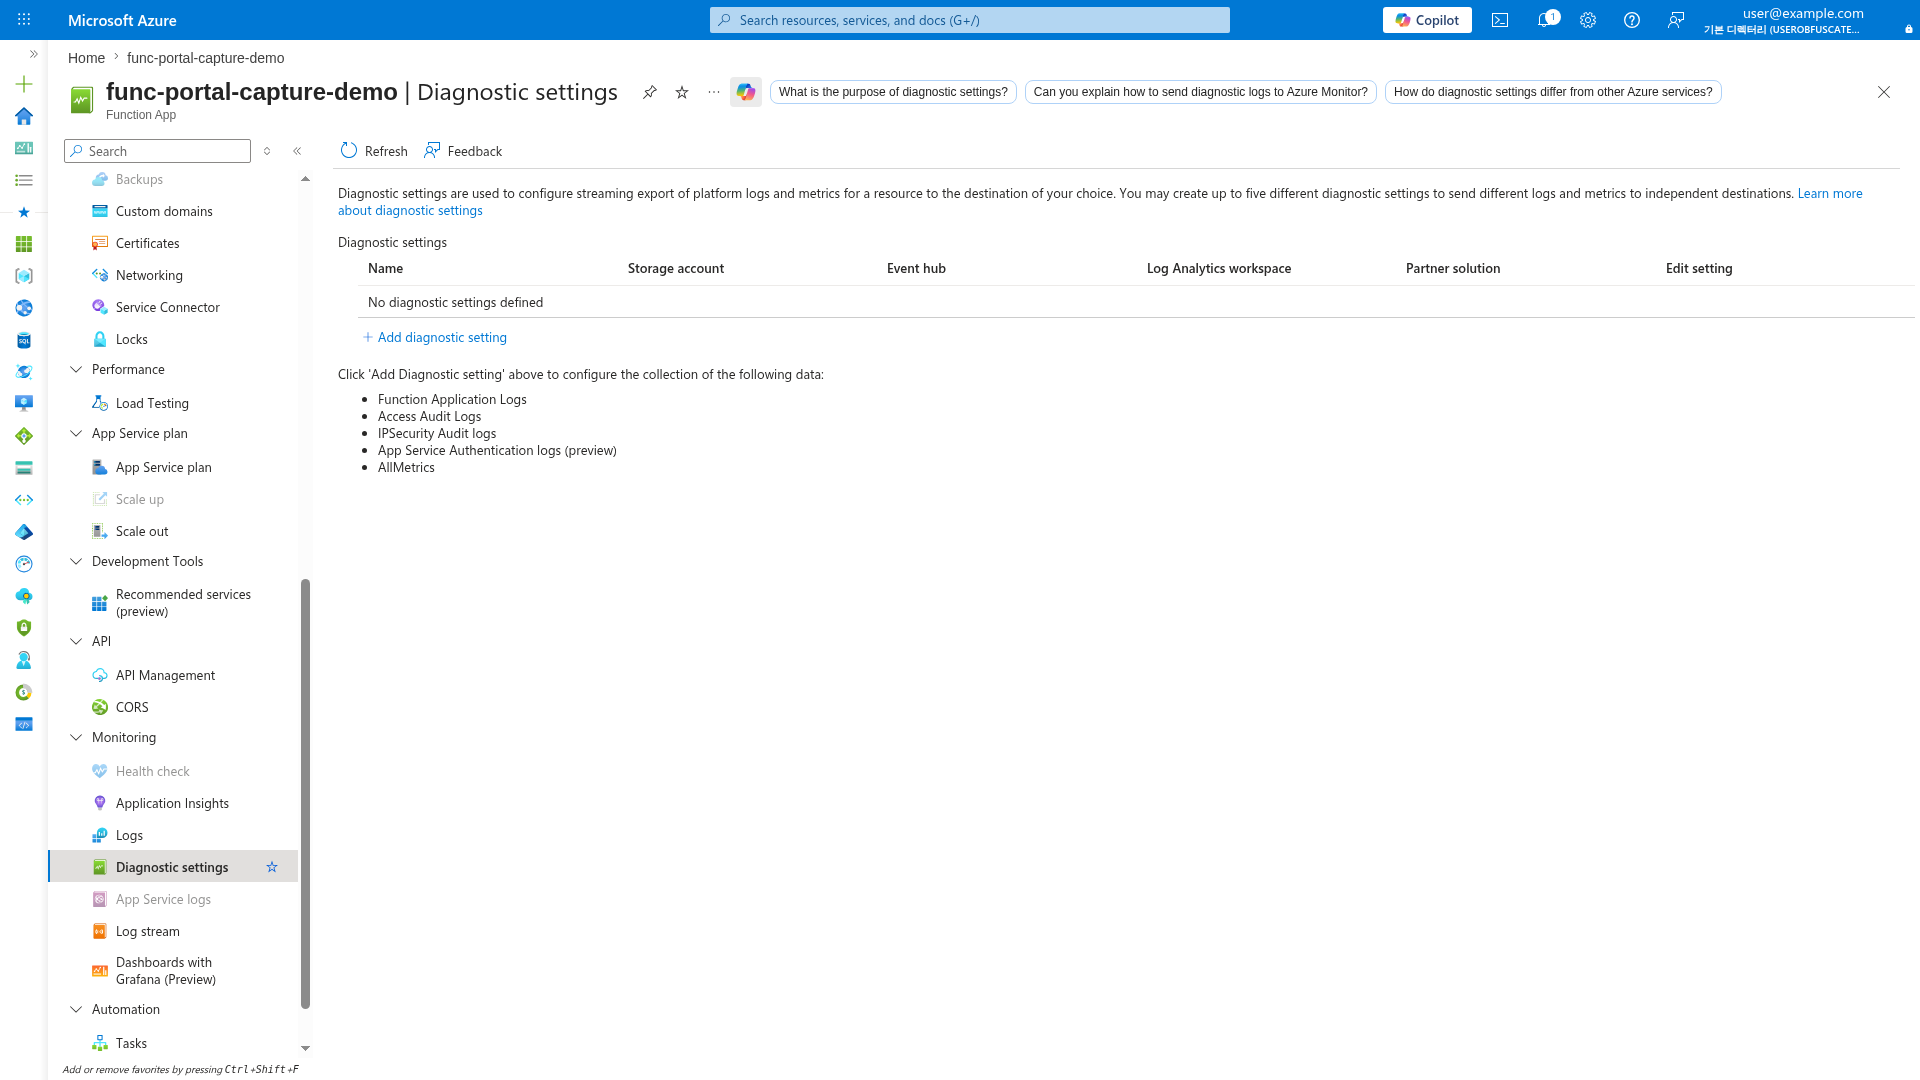Pin Diagnostic settings page to dashboard
Screen dimensions: 1920x1080
point(650,92)
